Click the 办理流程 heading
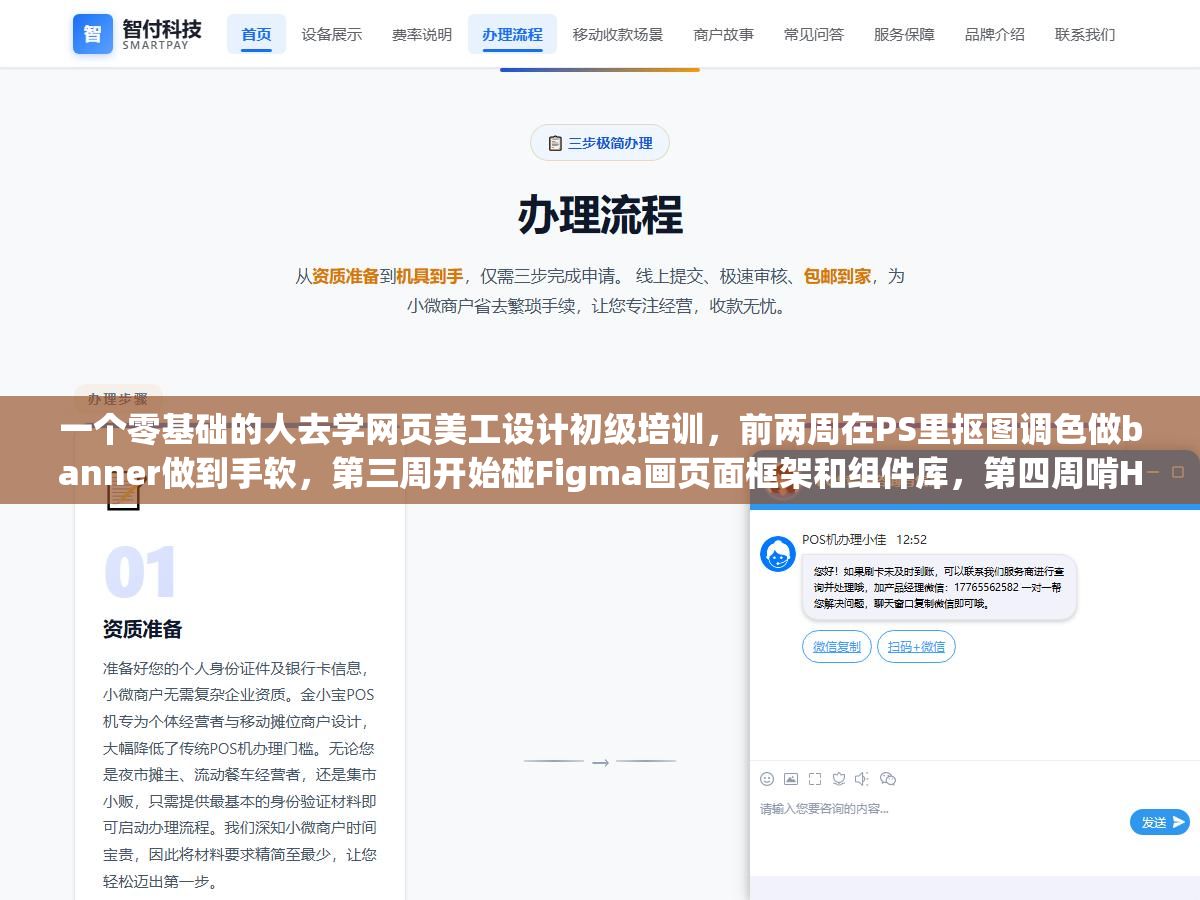Viewport: 1200px width, 900px height. [x=600, y=214]
